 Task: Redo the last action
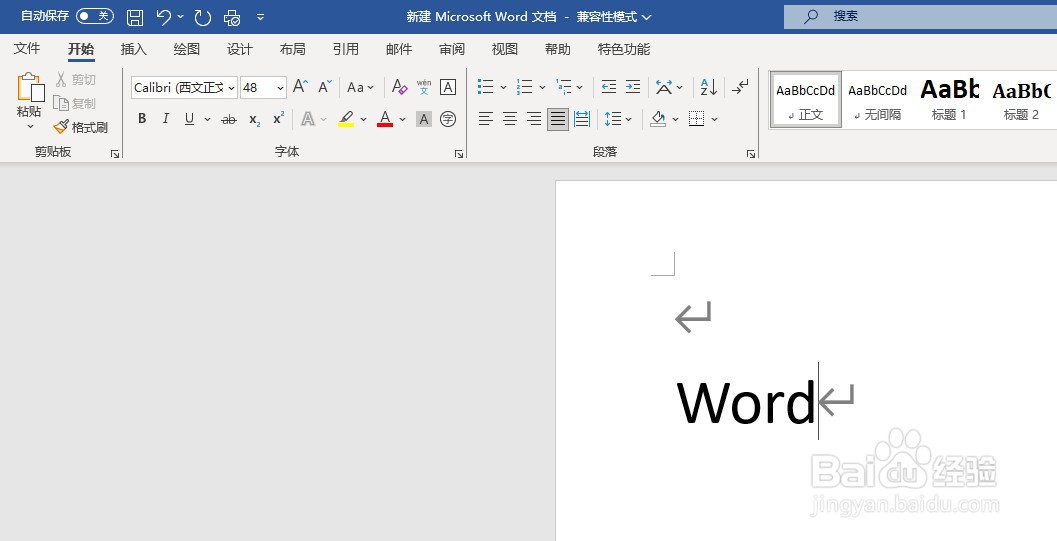[203, 17]
